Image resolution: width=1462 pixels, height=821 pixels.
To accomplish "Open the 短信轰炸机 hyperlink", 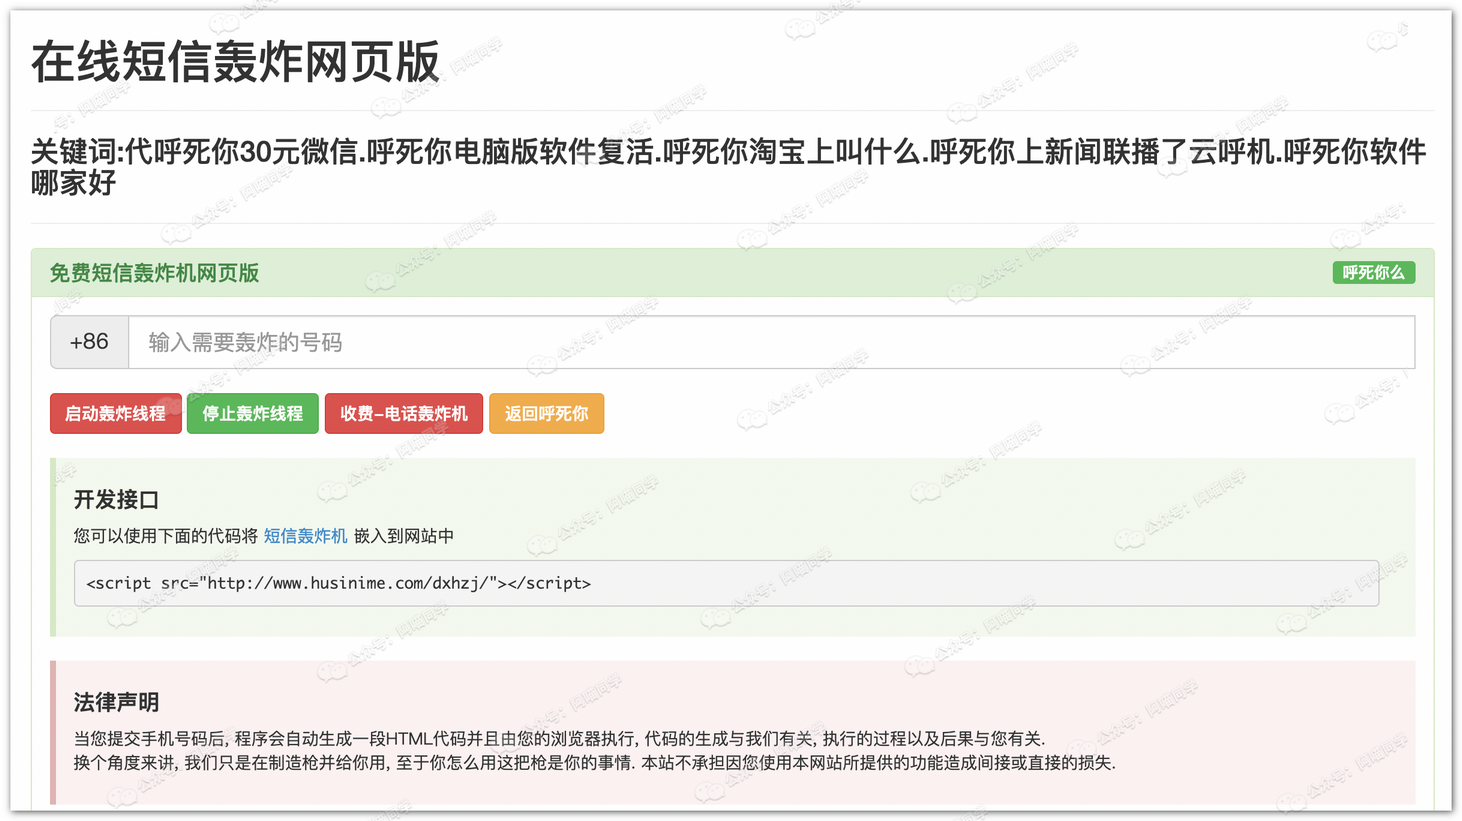I will (305, 537).
